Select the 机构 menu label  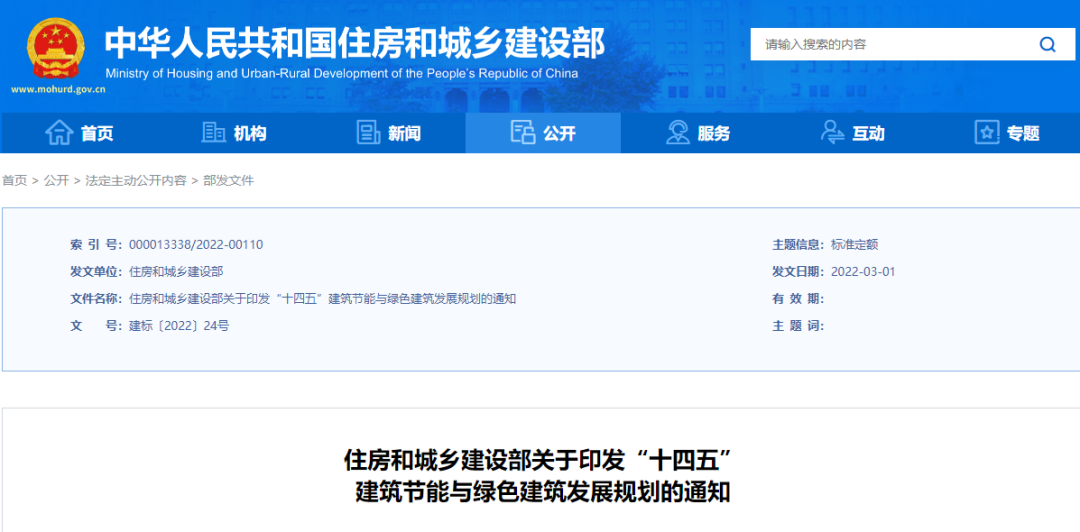pyautogui.click(x=250, y=133)
